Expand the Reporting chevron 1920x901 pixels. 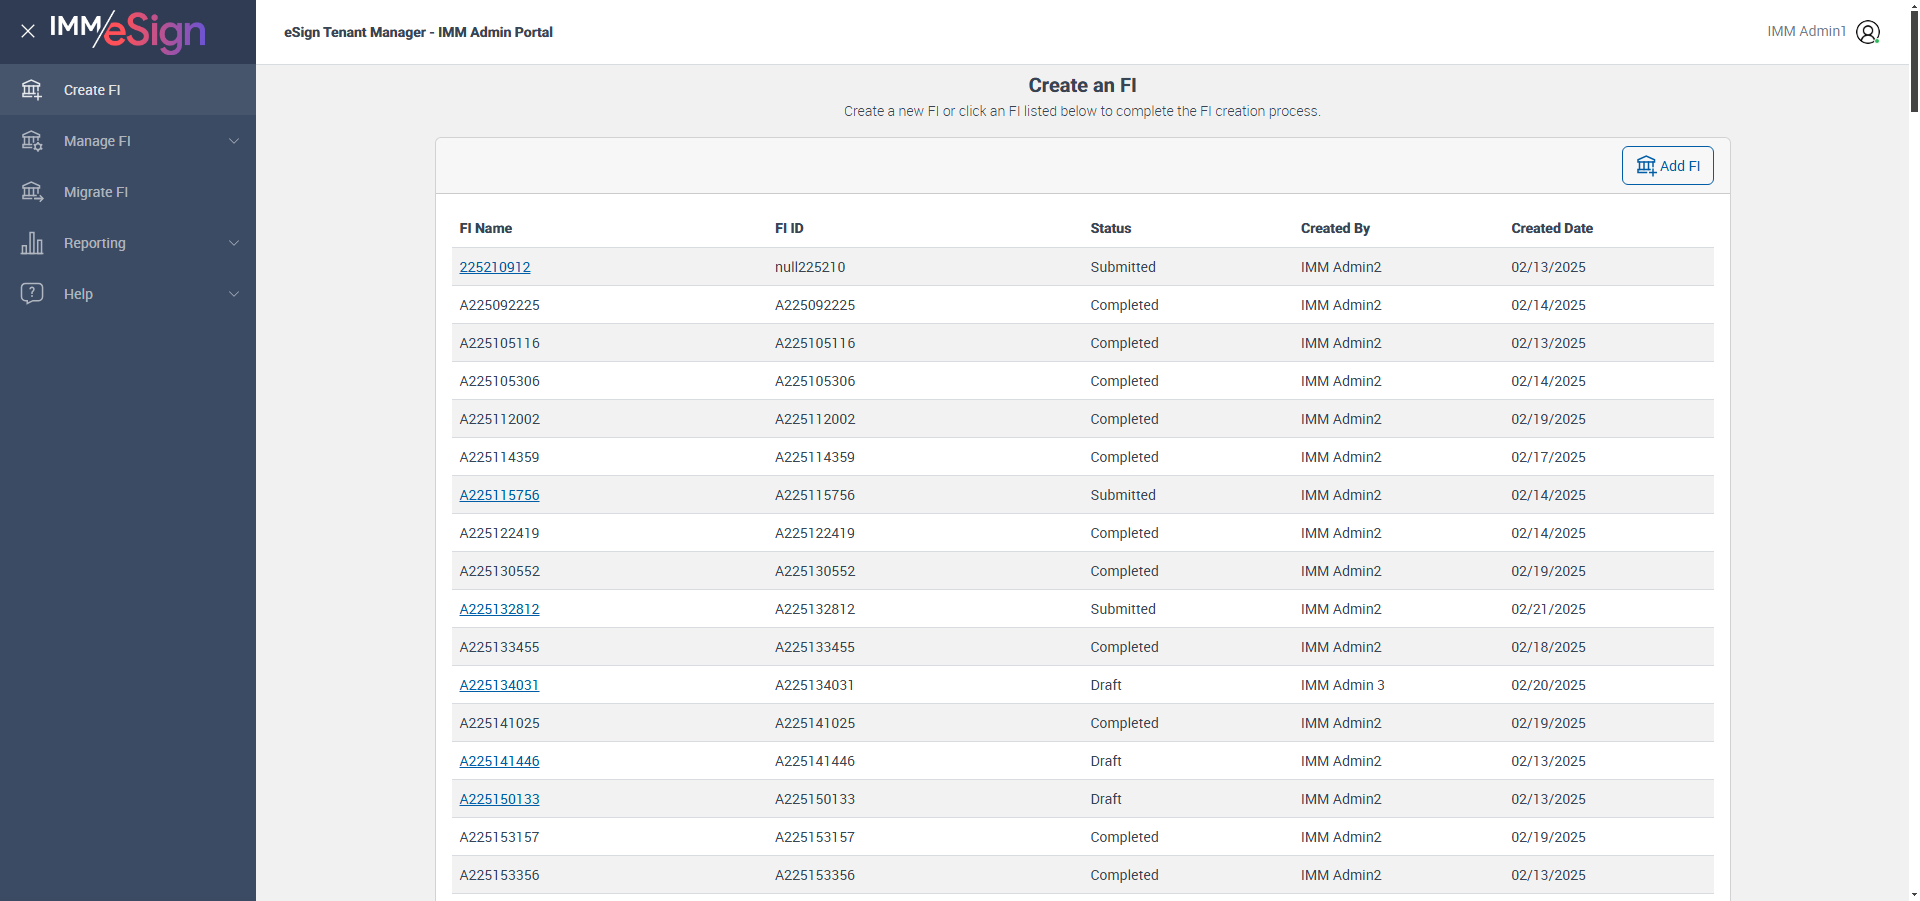234,243
